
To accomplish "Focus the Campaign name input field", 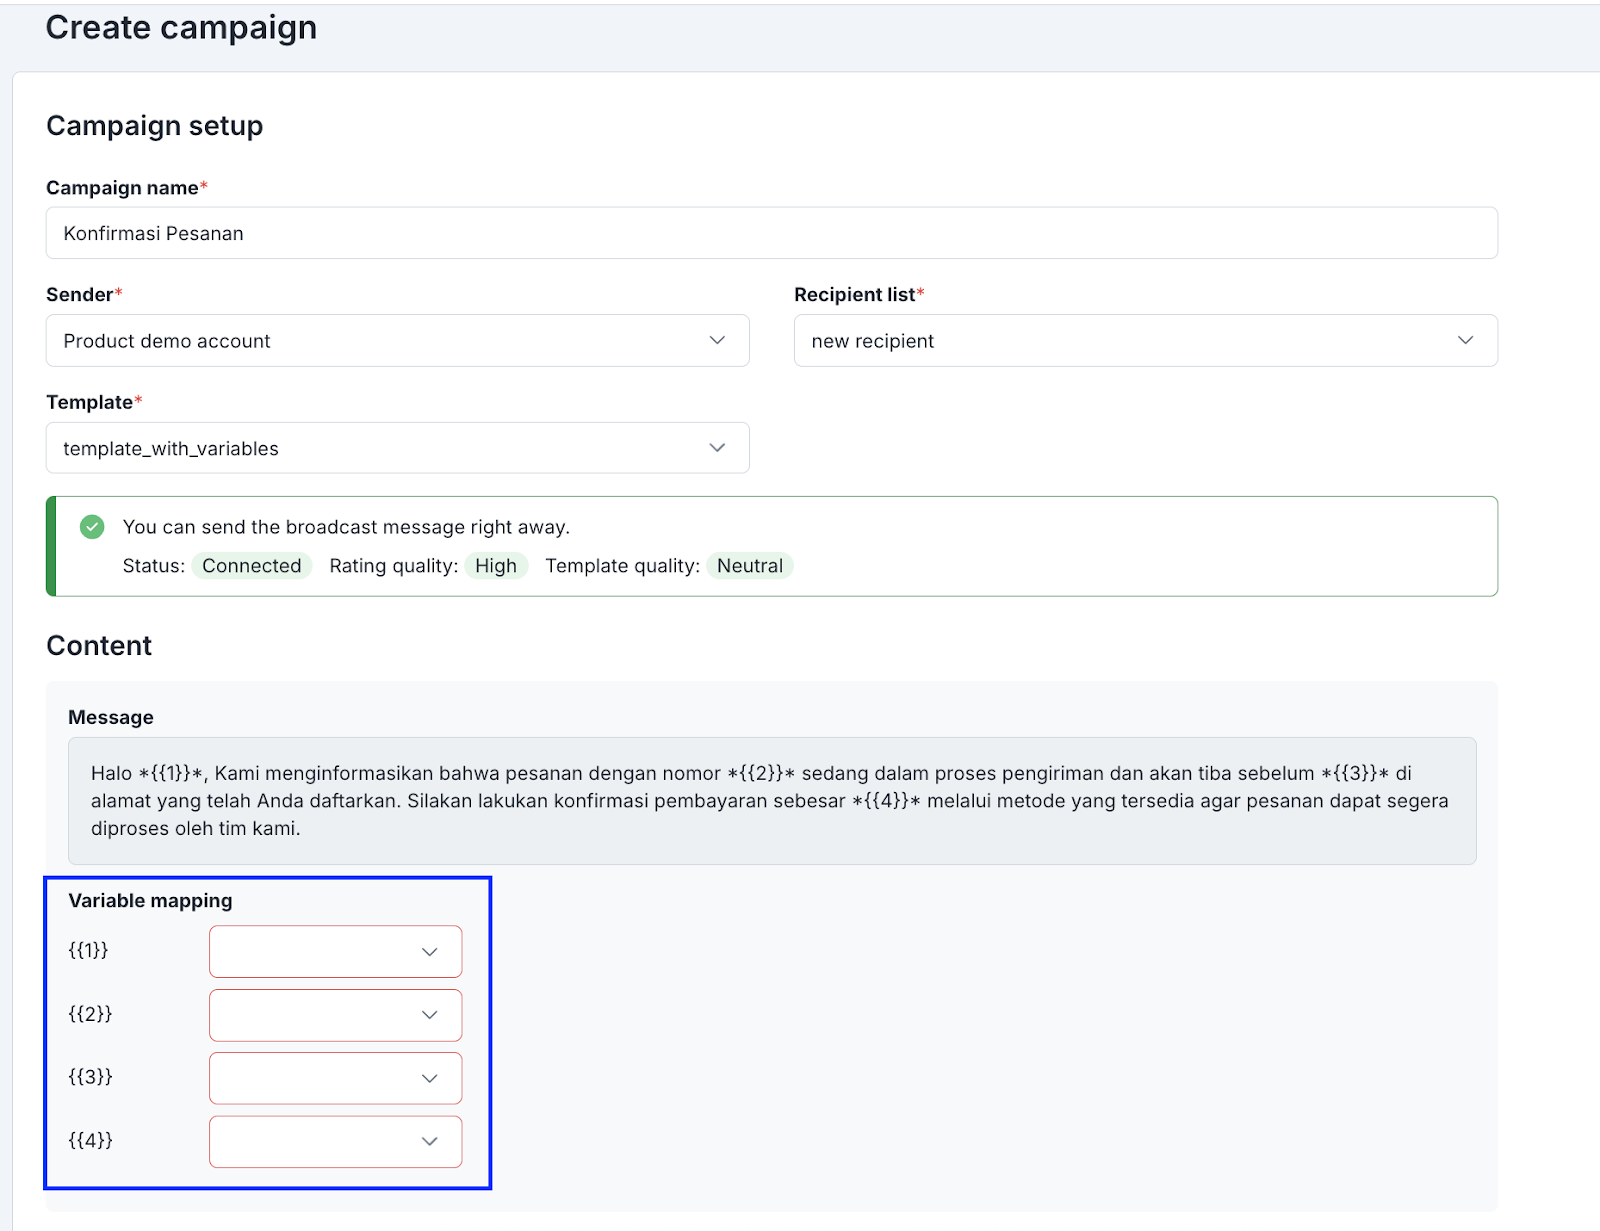I will [770, 233].
